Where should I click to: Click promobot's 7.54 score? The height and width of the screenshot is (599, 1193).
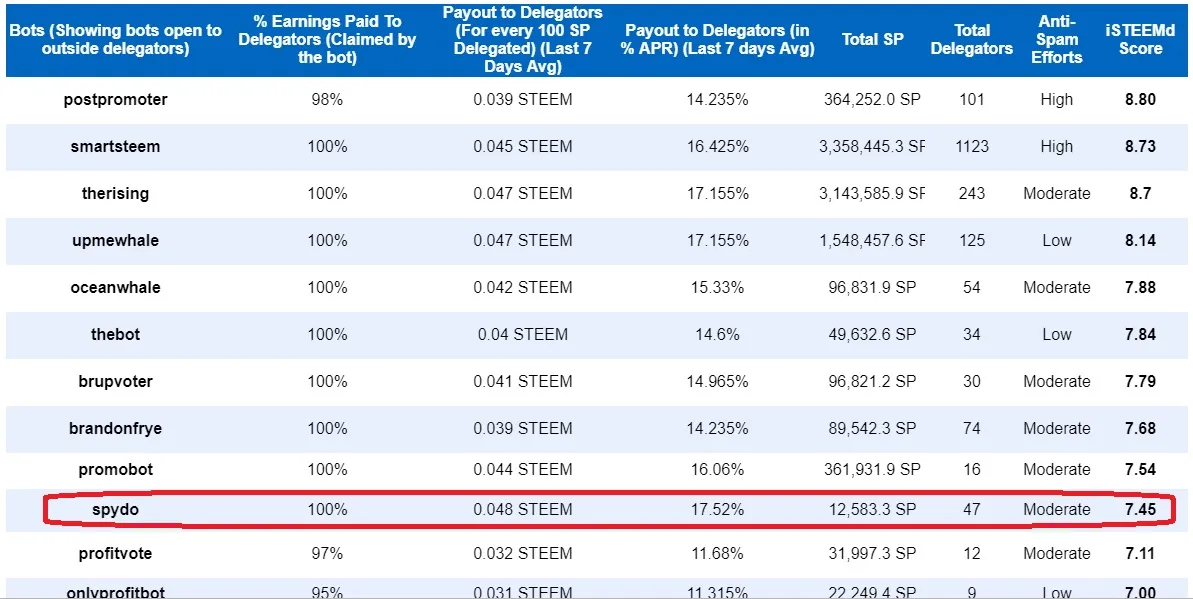(x=1141, y=470)
